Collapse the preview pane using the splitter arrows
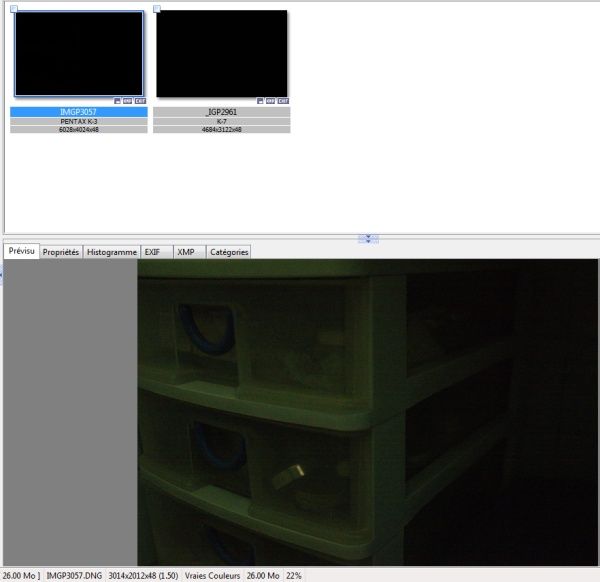Screen dimensions: 600x582 (368, 239)
